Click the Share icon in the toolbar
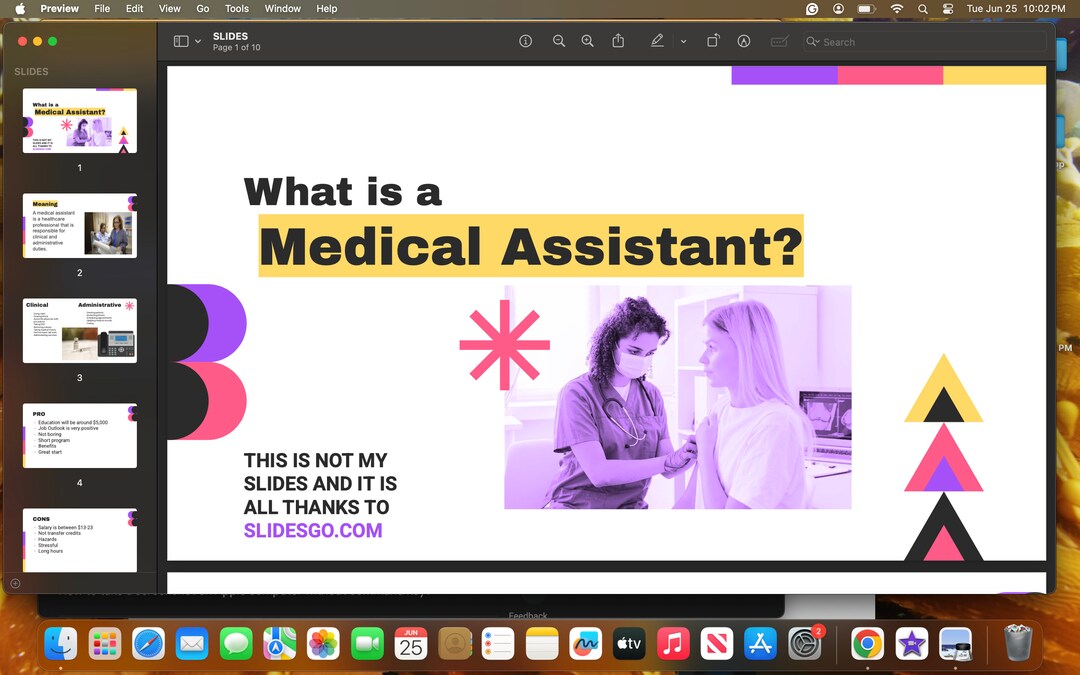 (x=618, y=41)
